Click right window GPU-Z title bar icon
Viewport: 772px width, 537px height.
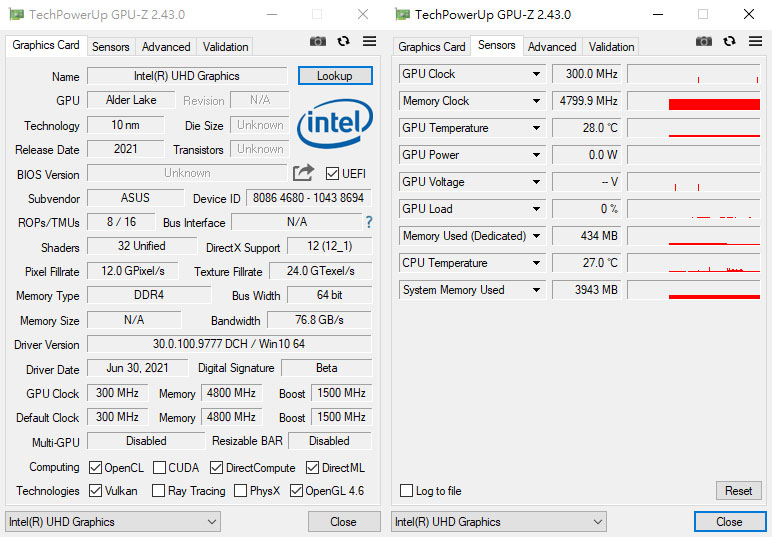point(402,14)
